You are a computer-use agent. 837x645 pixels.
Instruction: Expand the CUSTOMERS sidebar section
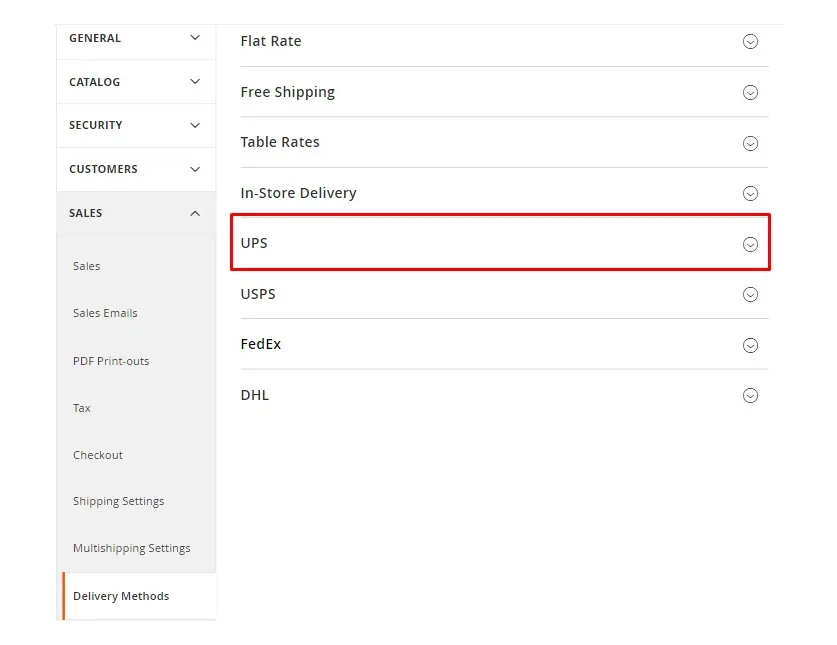[135, 169]
